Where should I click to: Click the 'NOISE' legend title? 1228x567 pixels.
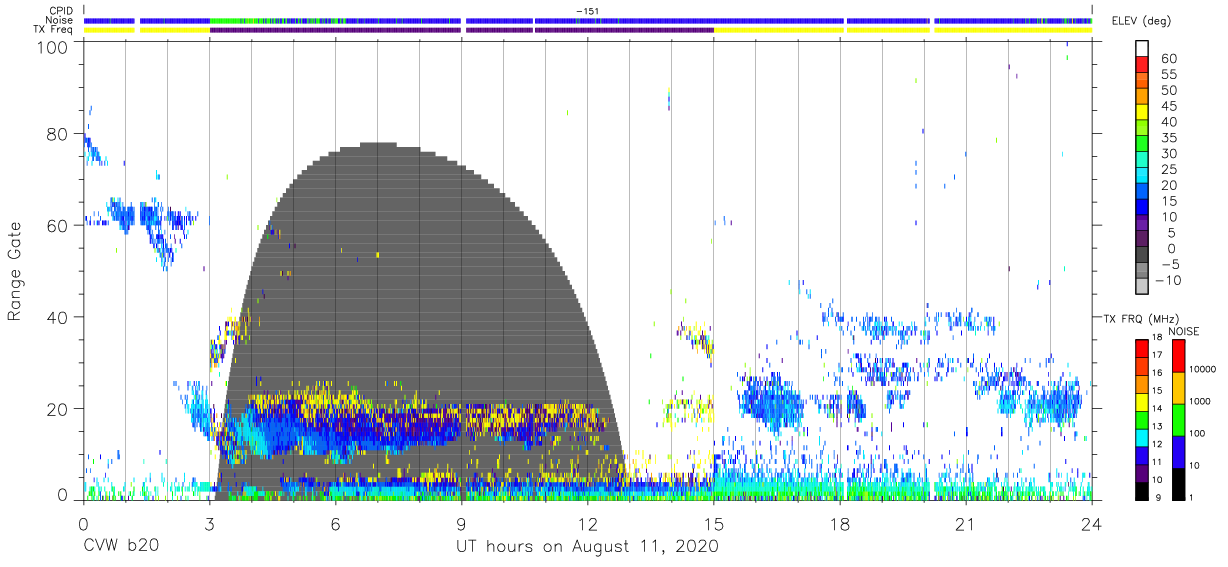(1183, 331)
